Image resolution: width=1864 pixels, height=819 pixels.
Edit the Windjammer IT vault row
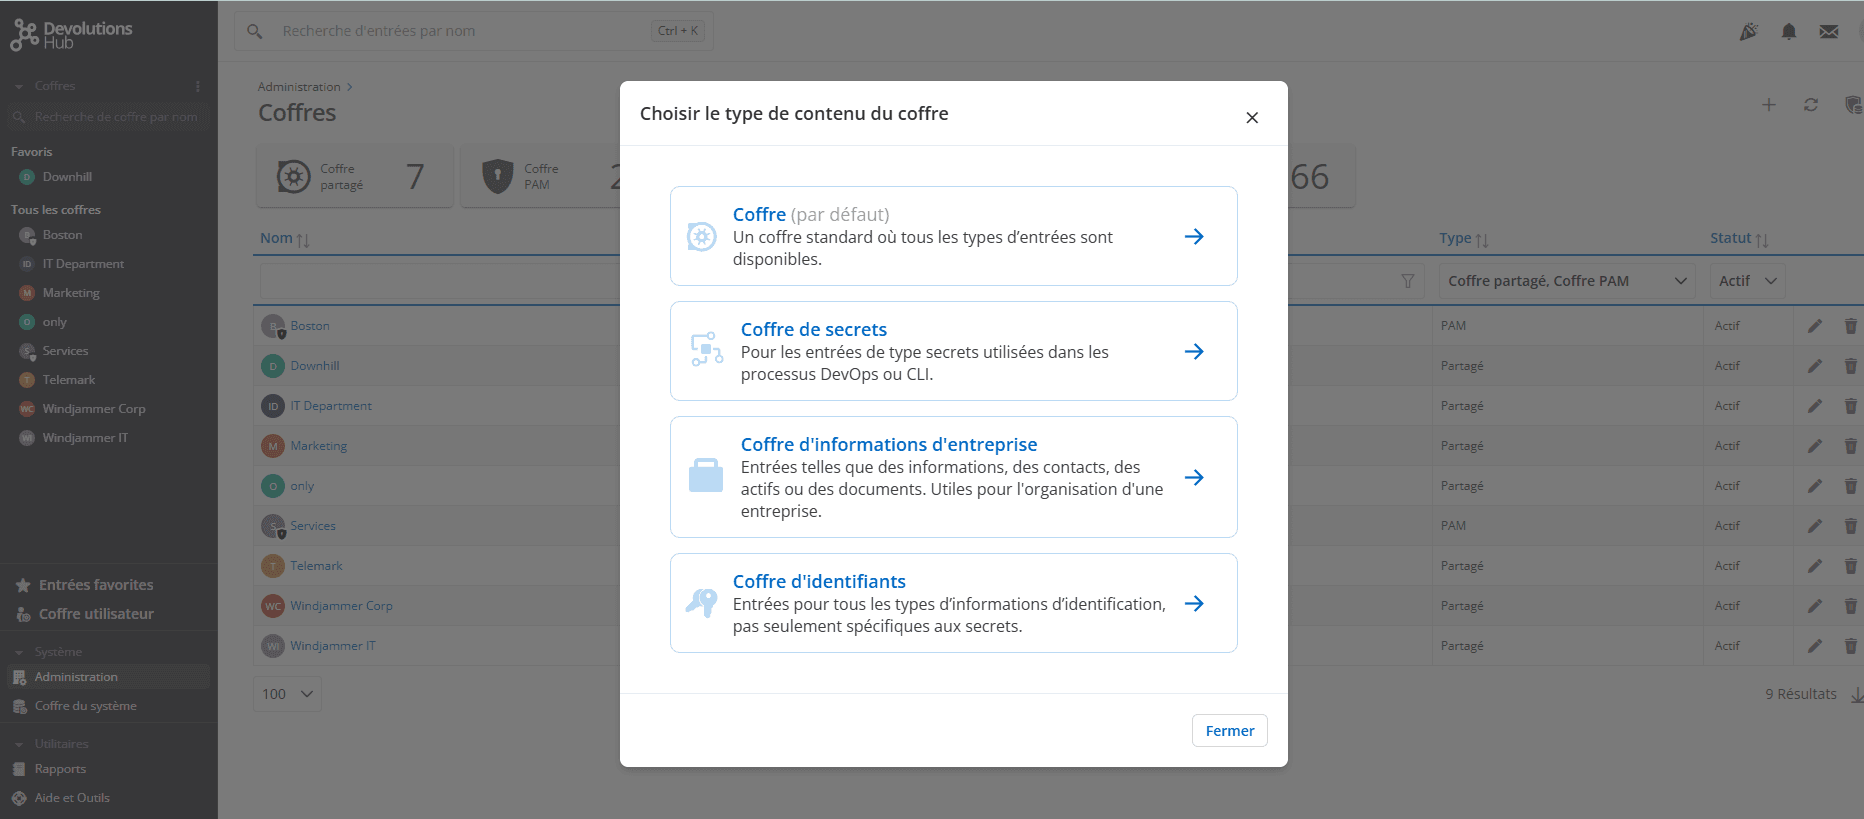1815,646
